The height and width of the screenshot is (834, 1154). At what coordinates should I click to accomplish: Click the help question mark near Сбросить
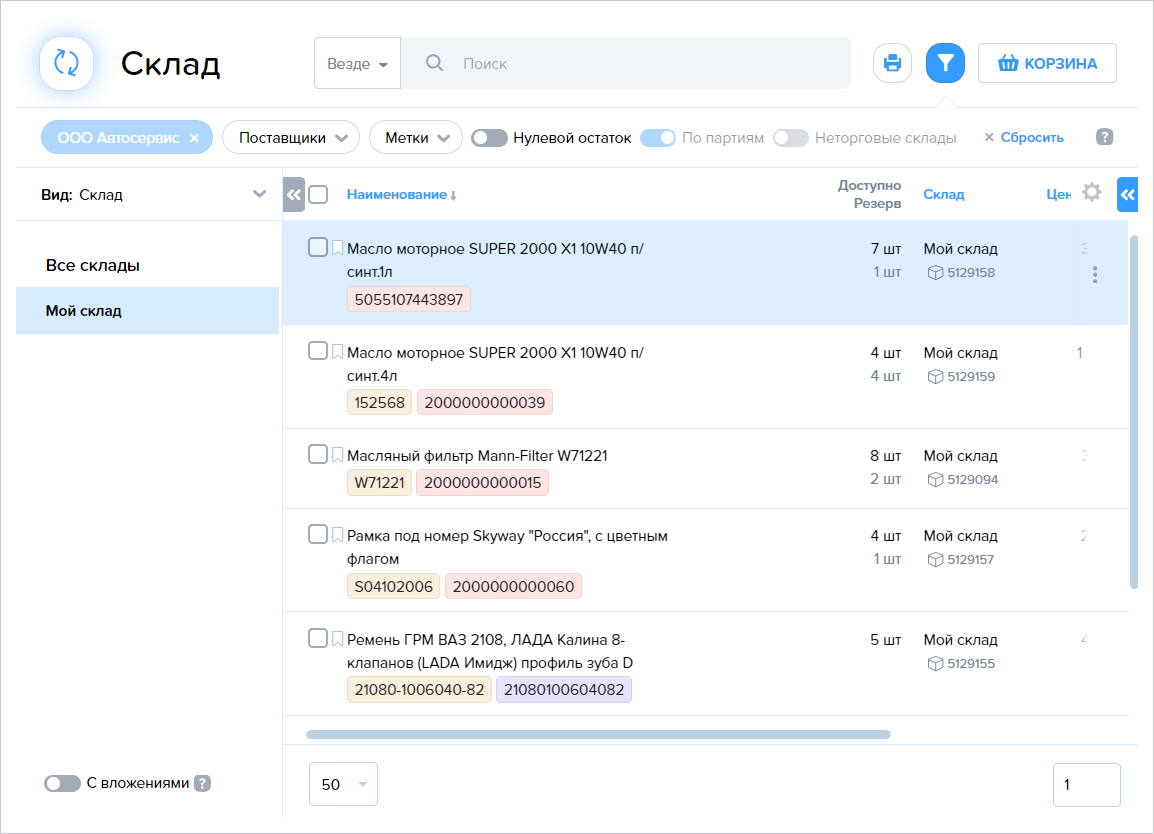coord(1104,137)
